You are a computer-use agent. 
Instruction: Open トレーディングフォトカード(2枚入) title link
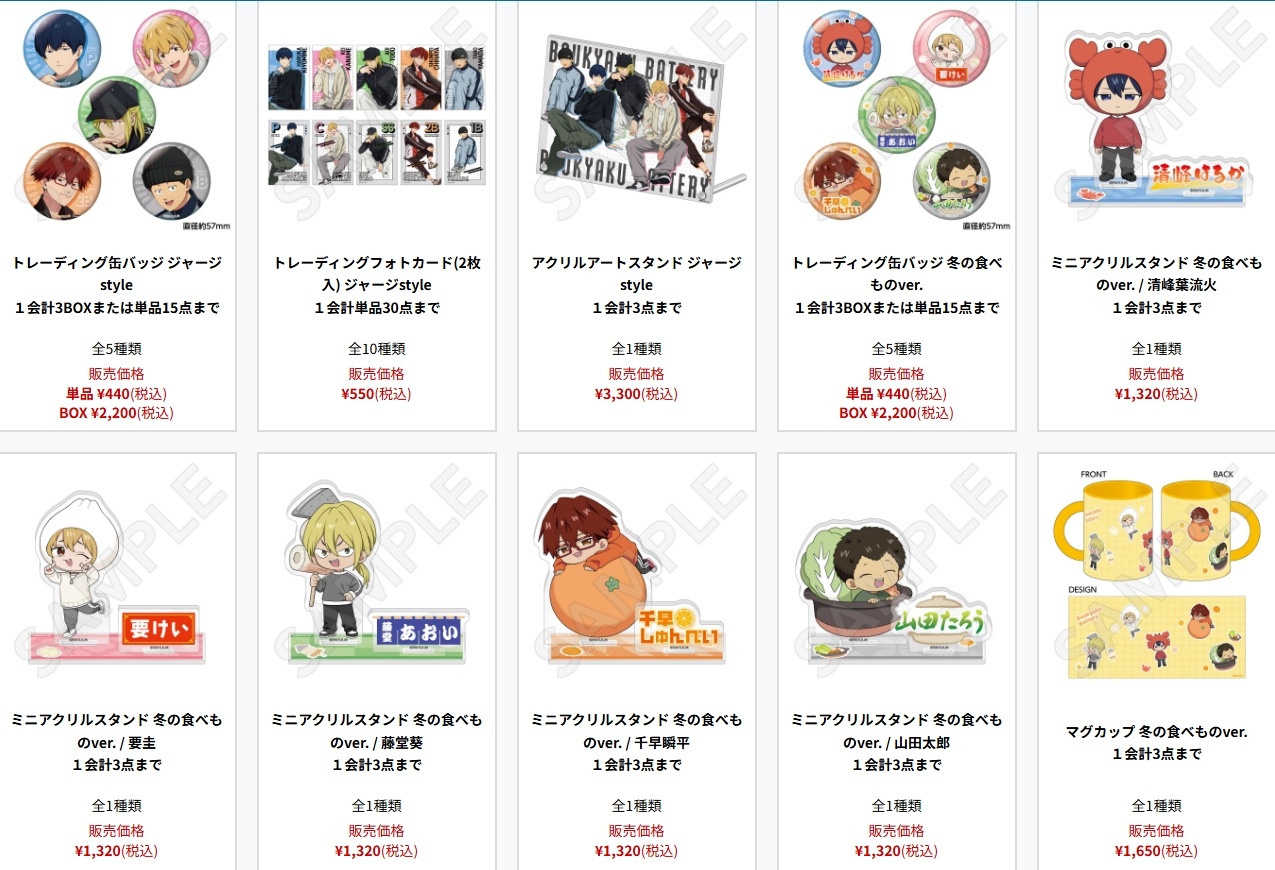pos(377,274)
